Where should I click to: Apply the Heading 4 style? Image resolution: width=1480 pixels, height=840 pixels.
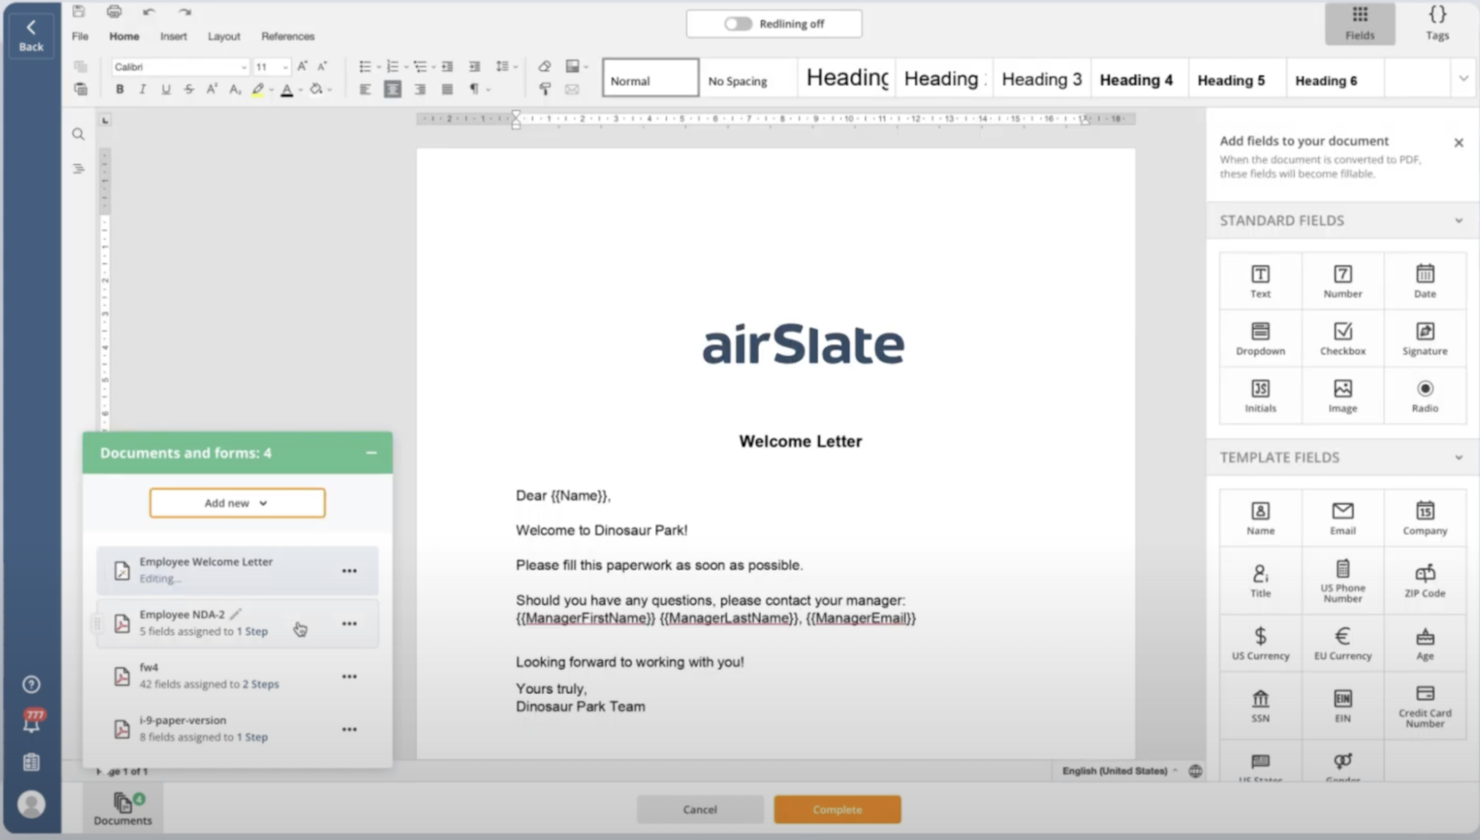1136,80
